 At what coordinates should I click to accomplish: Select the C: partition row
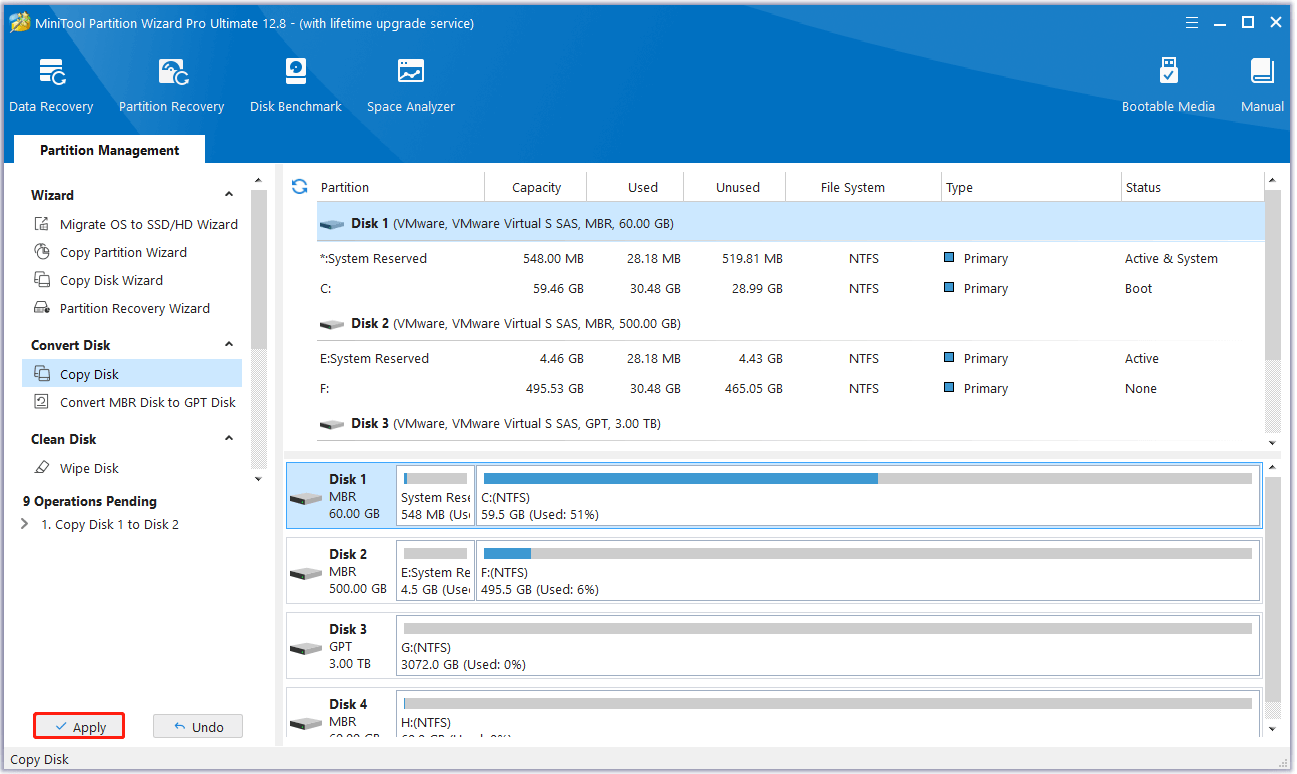790,288
